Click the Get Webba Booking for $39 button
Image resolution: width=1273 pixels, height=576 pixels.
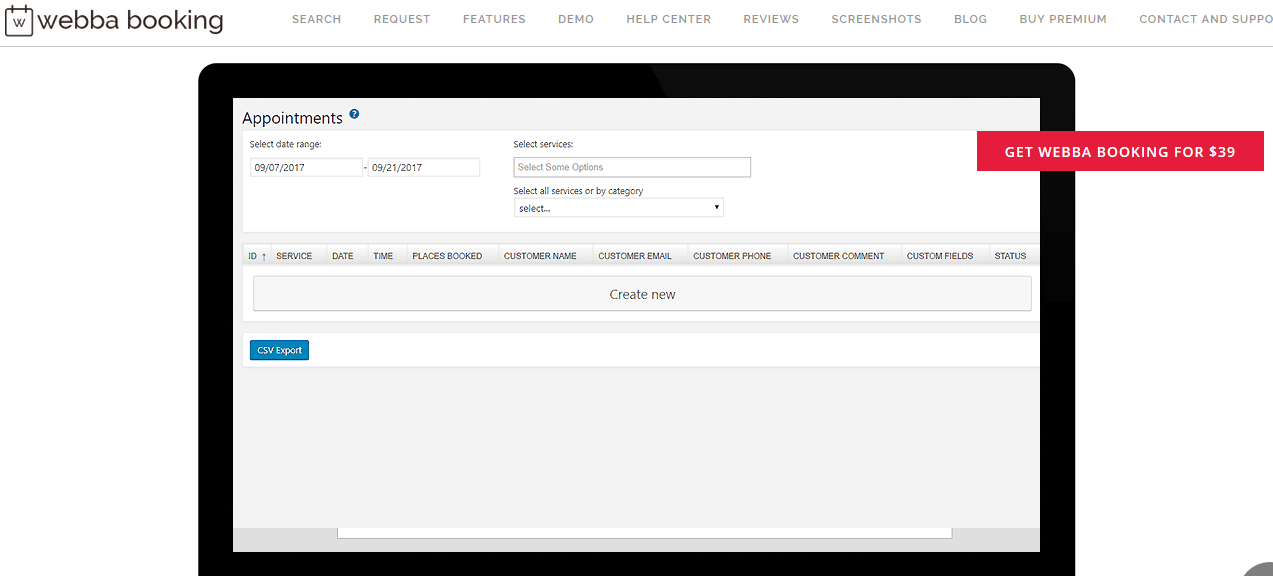[1120, 152]
